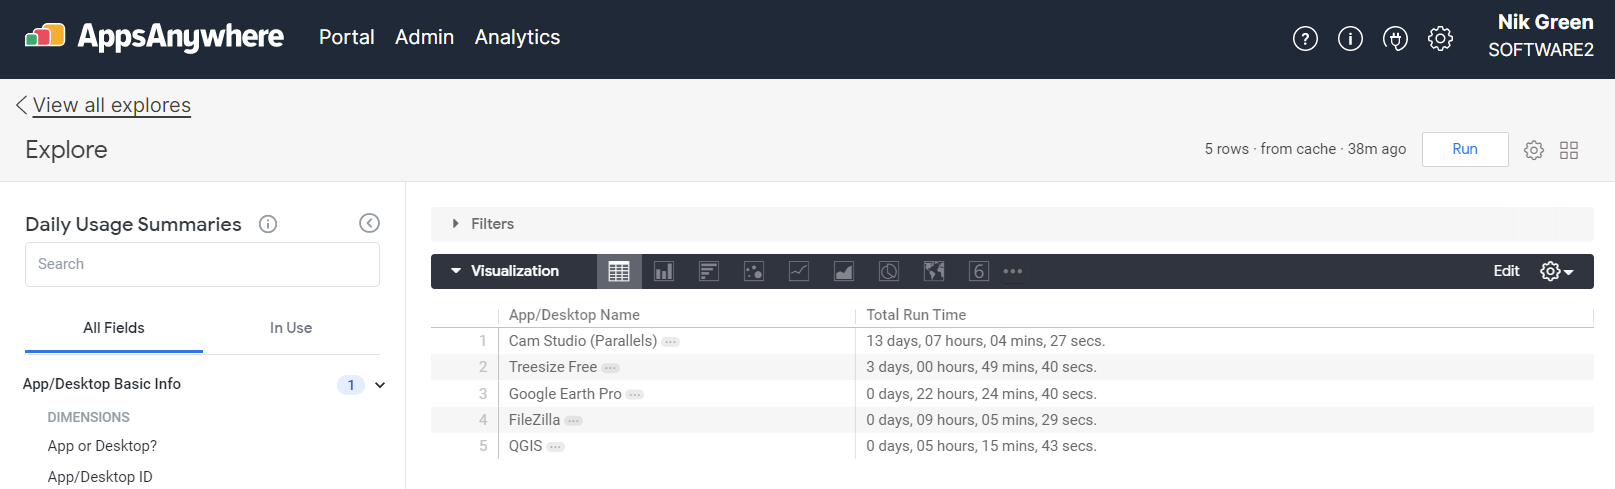Open the ellipsis menu next to QGIS
The height and width of the screenshot is (489, 1615).
555,447
